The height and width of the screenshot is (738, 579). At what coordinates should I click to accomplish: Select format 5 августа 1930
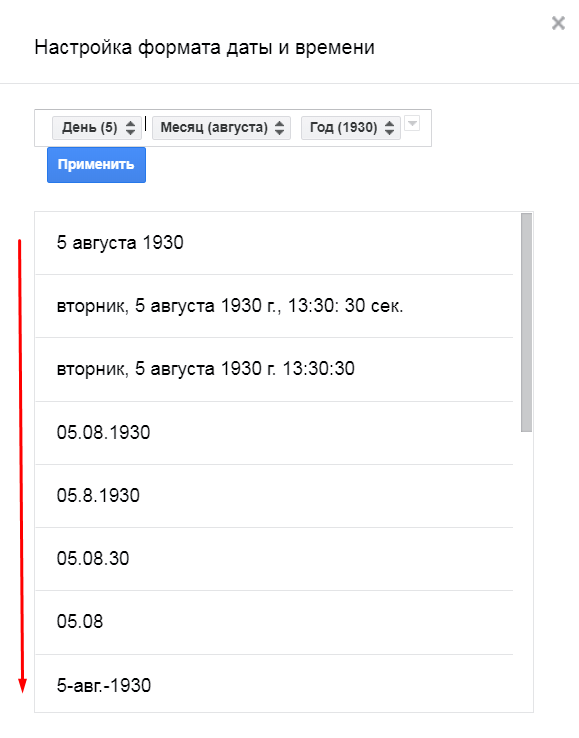[x=274, y=243]
